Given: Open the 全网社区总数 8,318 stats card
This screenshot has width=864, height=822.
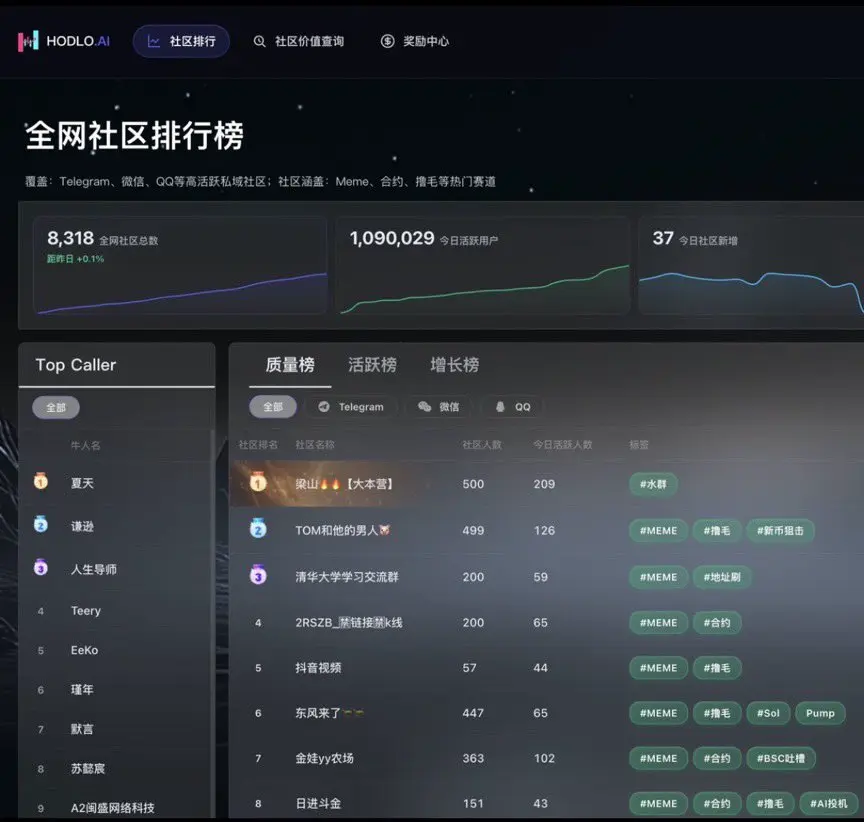Looking at the screenshot, I should pos(180,266).
